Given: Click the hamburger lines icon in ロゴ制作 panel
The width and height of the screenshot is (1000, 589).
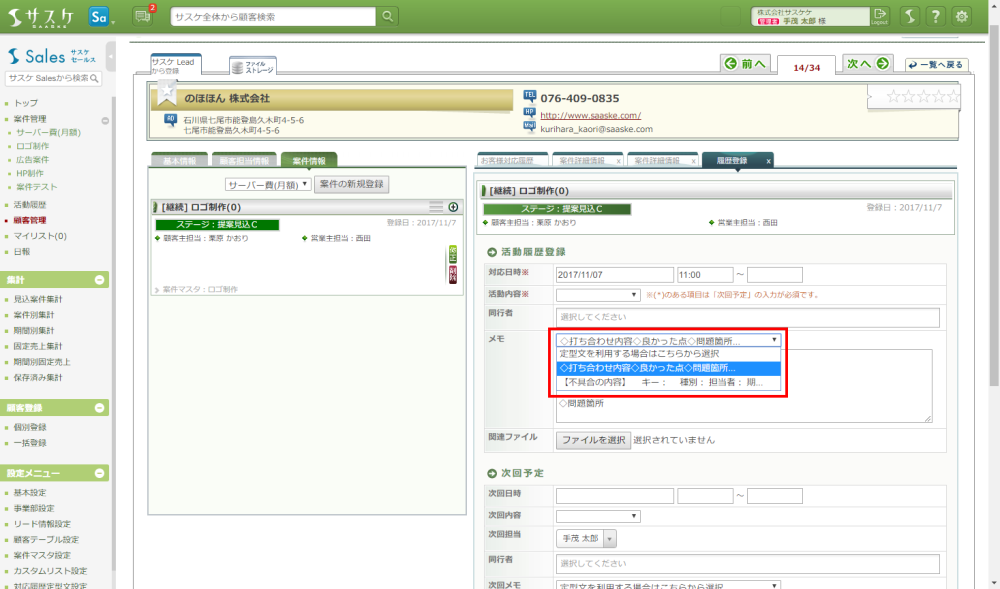Looking at the screenshot, I should (x=436, y=207).
